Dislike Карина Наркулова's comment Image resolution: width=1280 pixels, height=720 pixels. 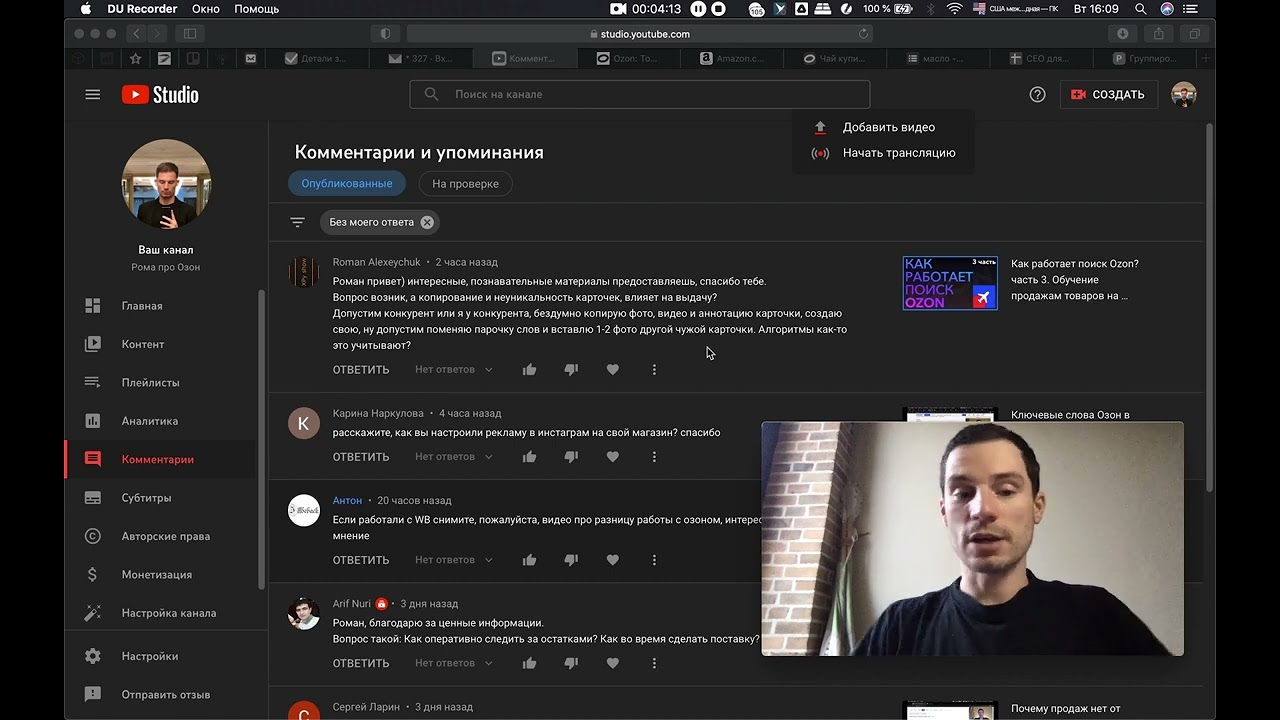click(x=571, y=457)
